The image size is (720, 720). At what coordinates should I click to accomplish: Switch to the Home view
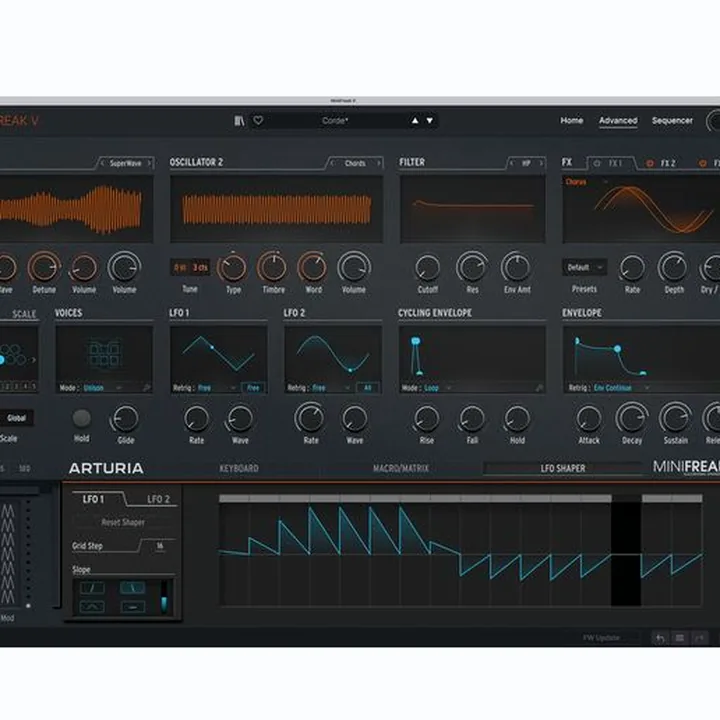coord(572,120)
